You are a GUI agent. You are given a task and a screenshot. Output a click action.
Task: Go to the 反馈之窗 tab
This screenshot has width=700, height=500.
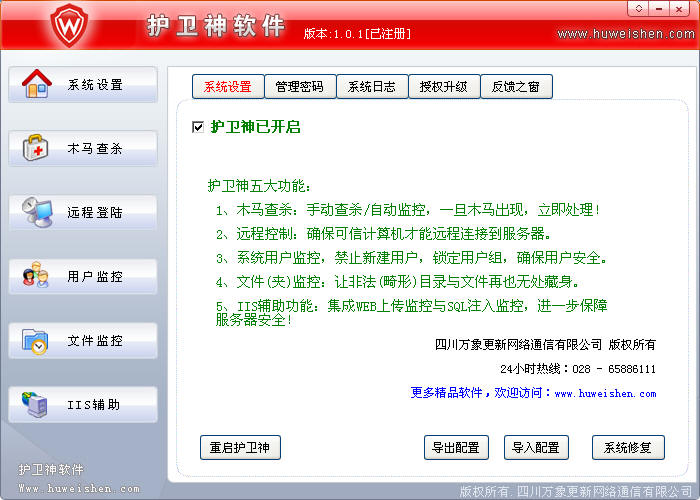click(x=516, y=87)
